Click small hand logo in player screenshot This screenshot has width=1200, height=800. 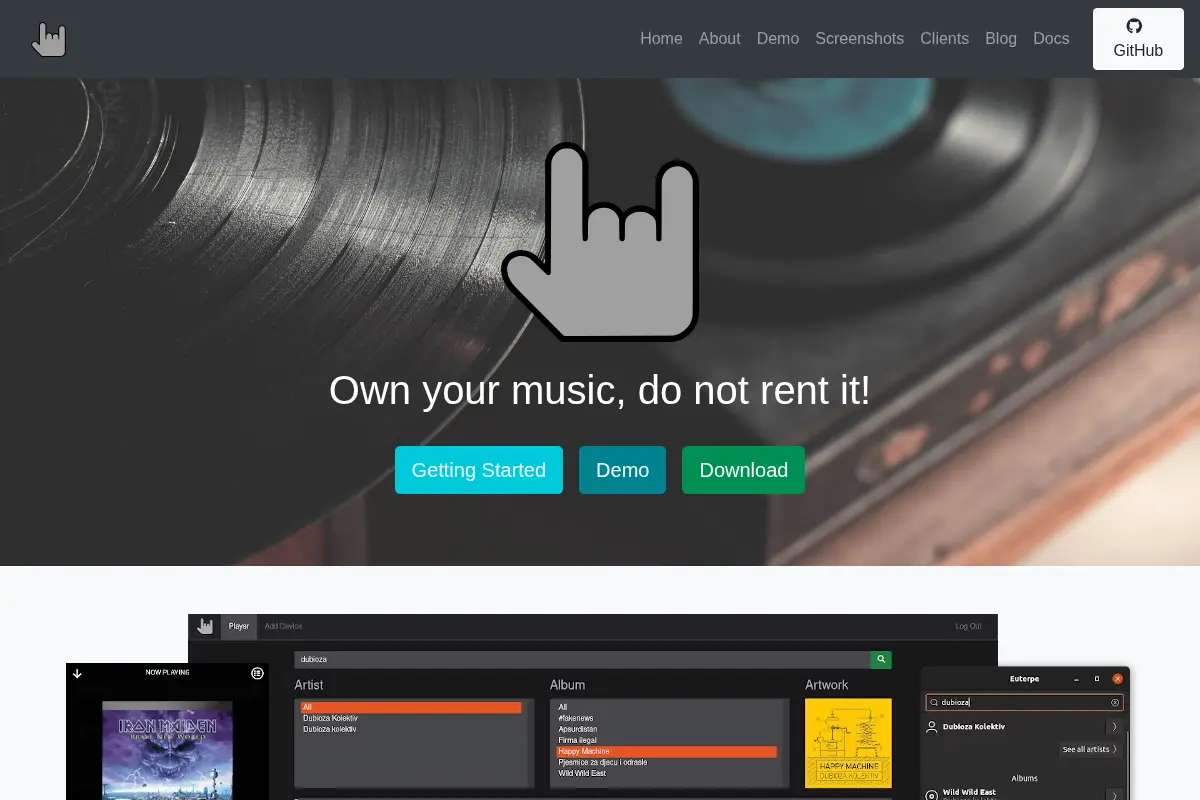click(x=205, y=626)
